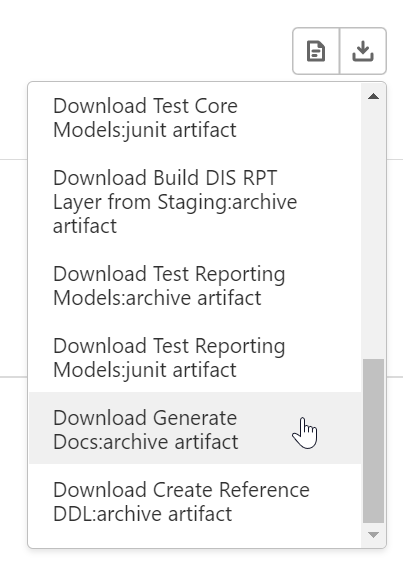Get the Staging DIS RPT Layer archive
Image resolution: width=403 pixels, height=561 pixels.
(195, 201)
